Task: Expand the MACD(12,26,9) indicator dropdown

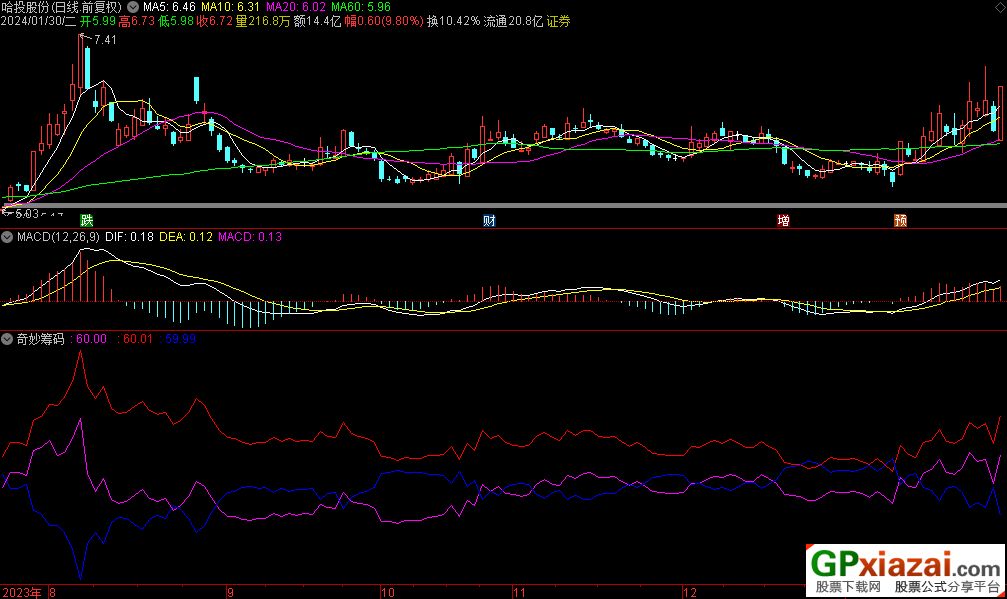Action: tap(7, 237)
